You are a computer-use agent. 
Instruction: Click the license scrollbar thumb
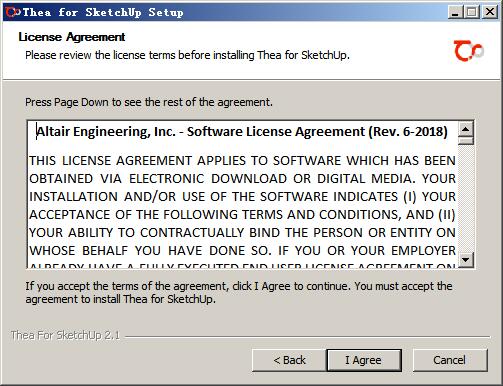(466, 141)
